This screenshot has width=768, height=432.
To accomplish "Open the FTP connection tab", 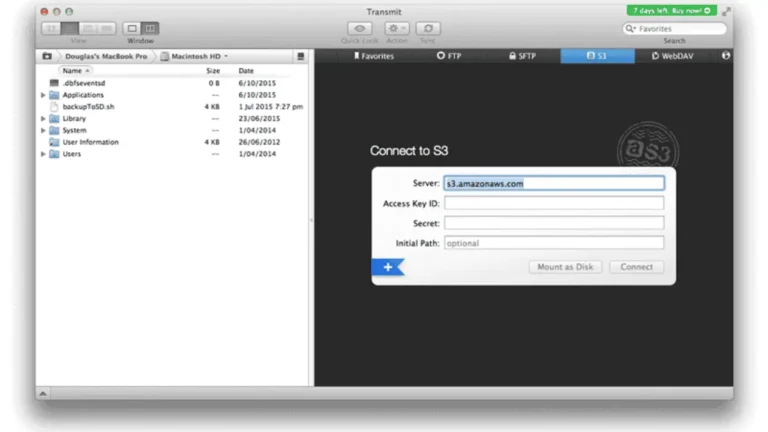I will point(449,56).
